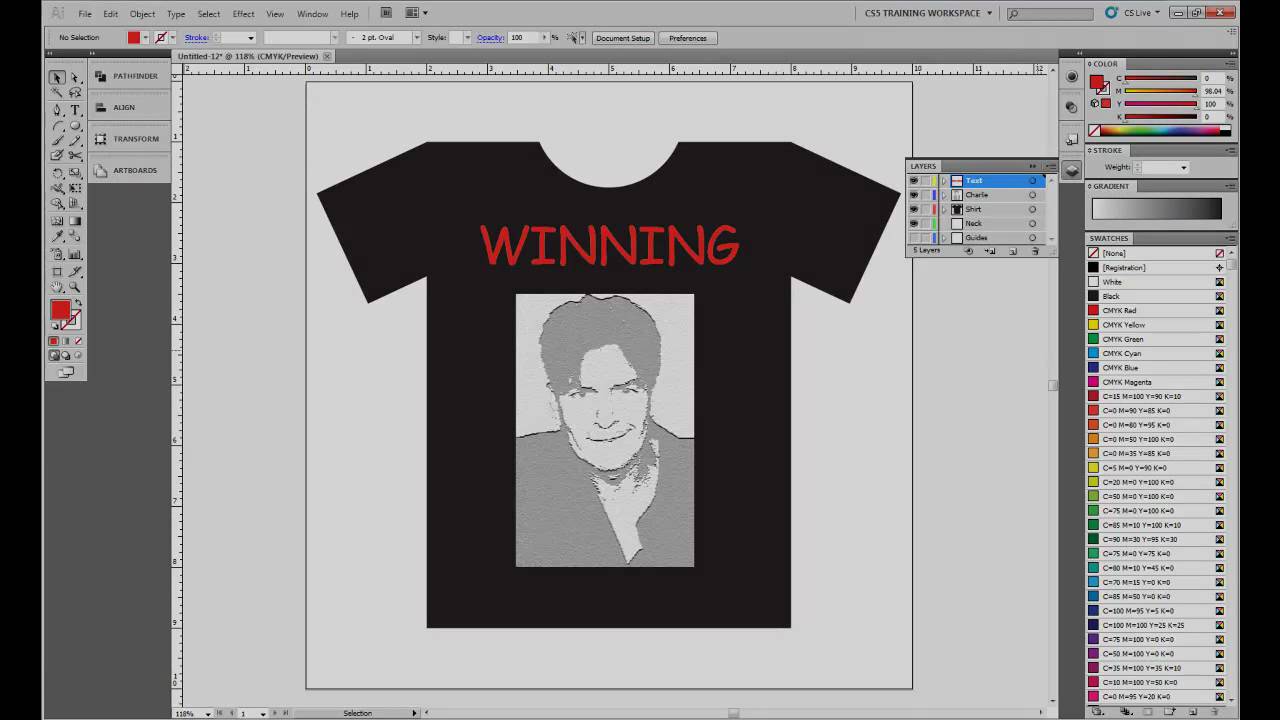Image resolution: width=1280 pixels, height=720 pixels.
Task: Click Create New Layer icon in Layers panel
Action: pyautogui.click(x=1013, y=251)
